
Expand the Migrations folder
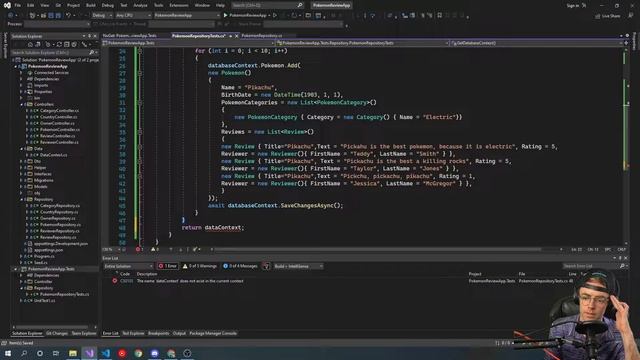(x=22, y=180)
